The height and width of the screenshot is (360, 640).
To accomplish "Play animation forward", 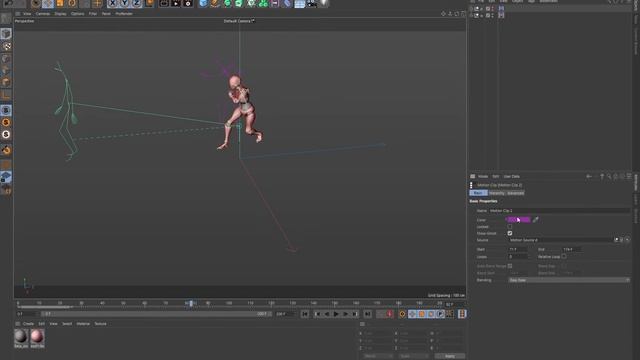I will click(336, 314).
